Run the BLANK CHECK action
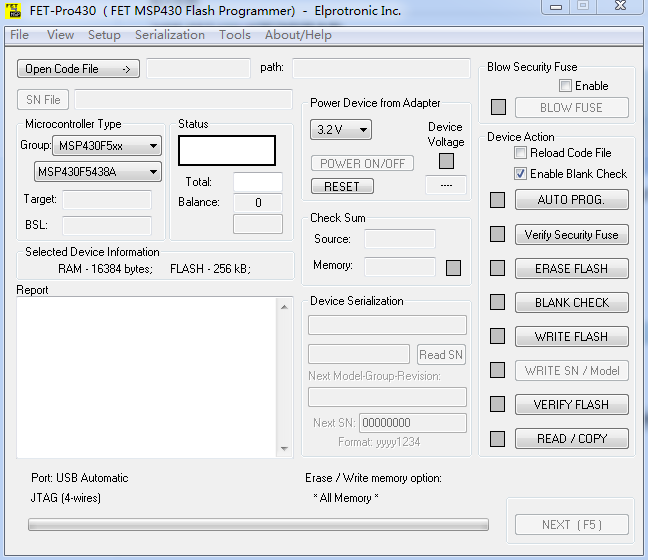648x560 pixels. 572,303
